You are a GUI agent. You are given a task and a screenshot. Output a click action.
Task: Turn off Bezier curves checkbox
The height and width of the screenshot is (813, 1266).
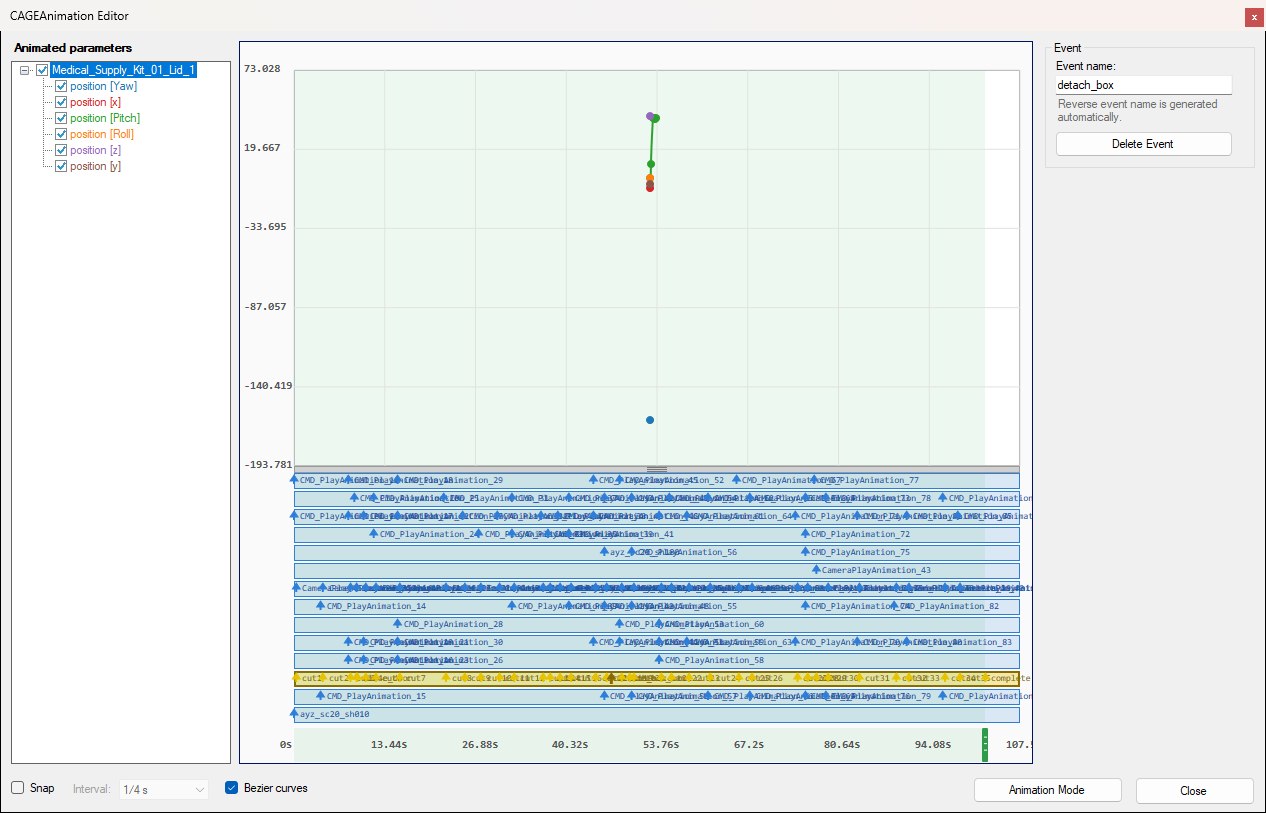coord(232,788)
